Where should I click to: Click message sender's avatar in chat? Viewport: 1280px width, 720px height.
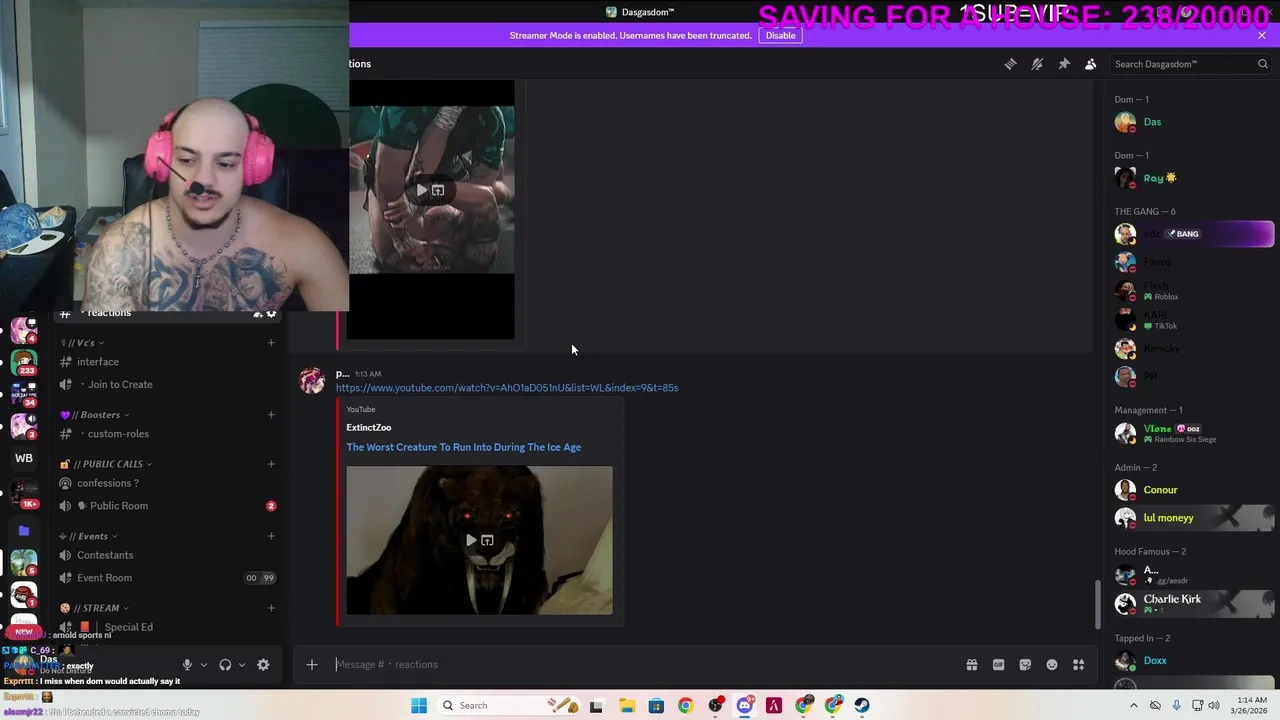[312, 381]
